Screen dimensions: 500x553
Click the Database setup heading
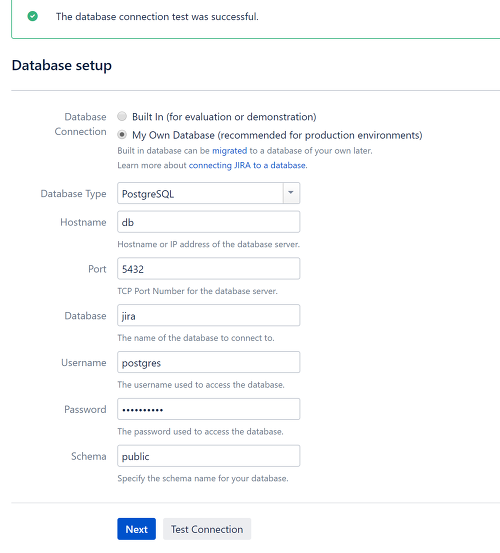point(62,65)
